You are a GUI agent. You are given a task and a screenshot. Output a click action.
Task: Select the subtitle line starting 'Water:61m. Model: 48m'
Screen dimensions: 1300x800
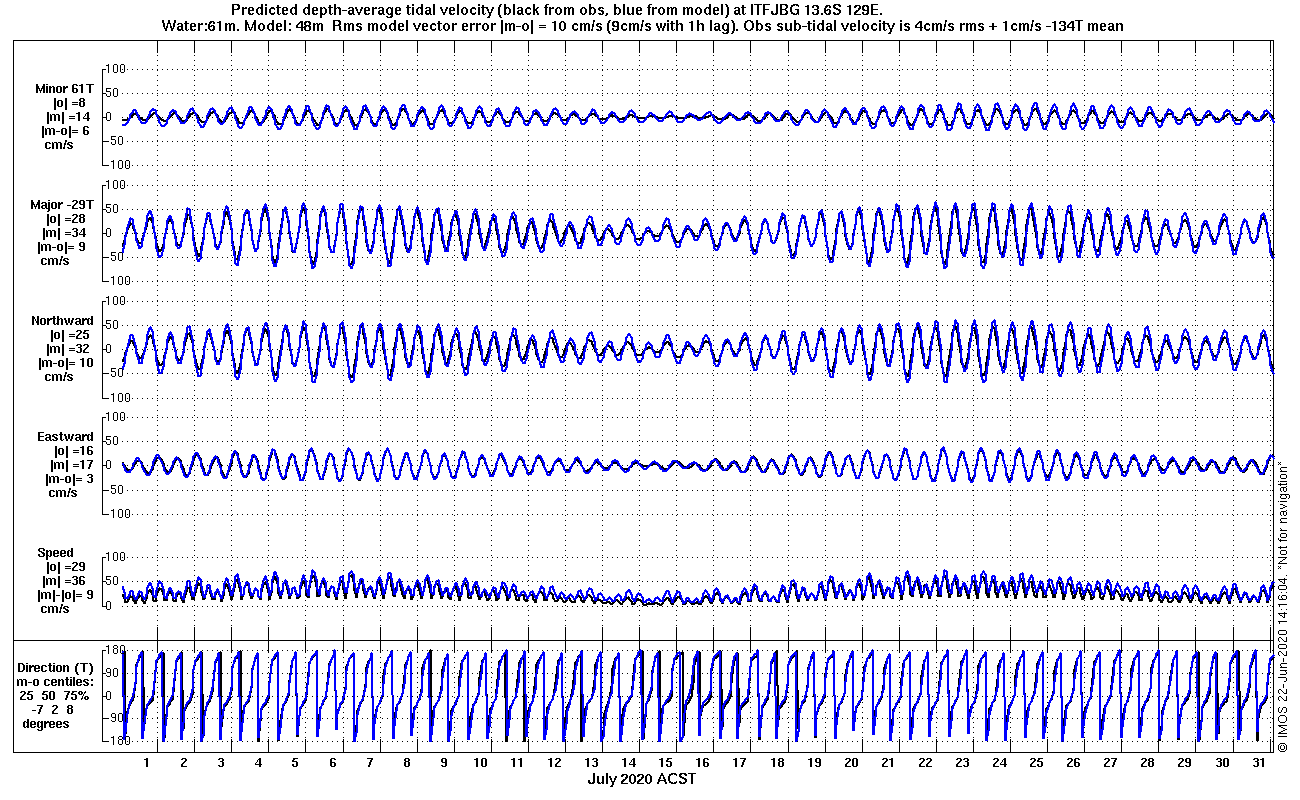(641, 25)
